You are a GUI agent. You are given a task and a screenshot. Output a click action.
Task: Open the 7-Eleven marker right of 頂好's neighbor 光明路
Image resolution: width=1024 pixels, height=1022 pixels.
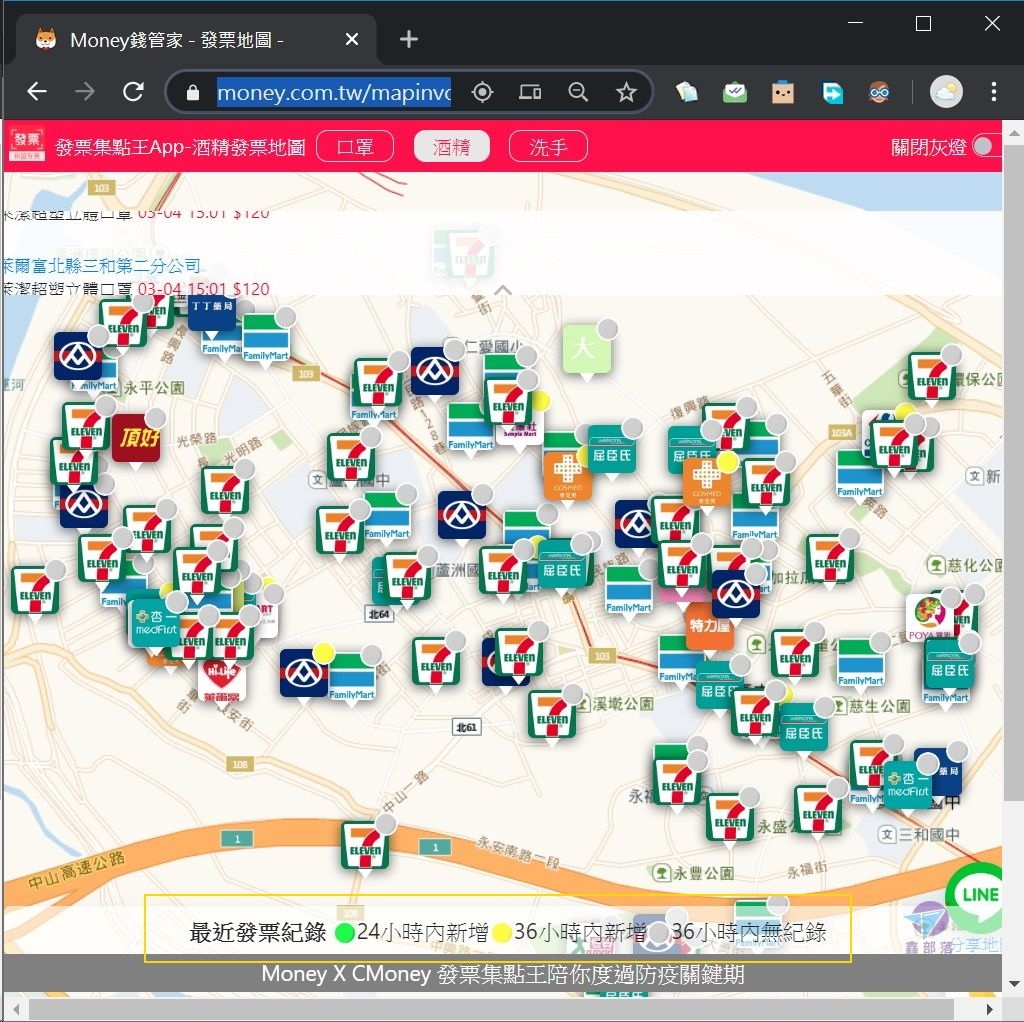(225, 490)
